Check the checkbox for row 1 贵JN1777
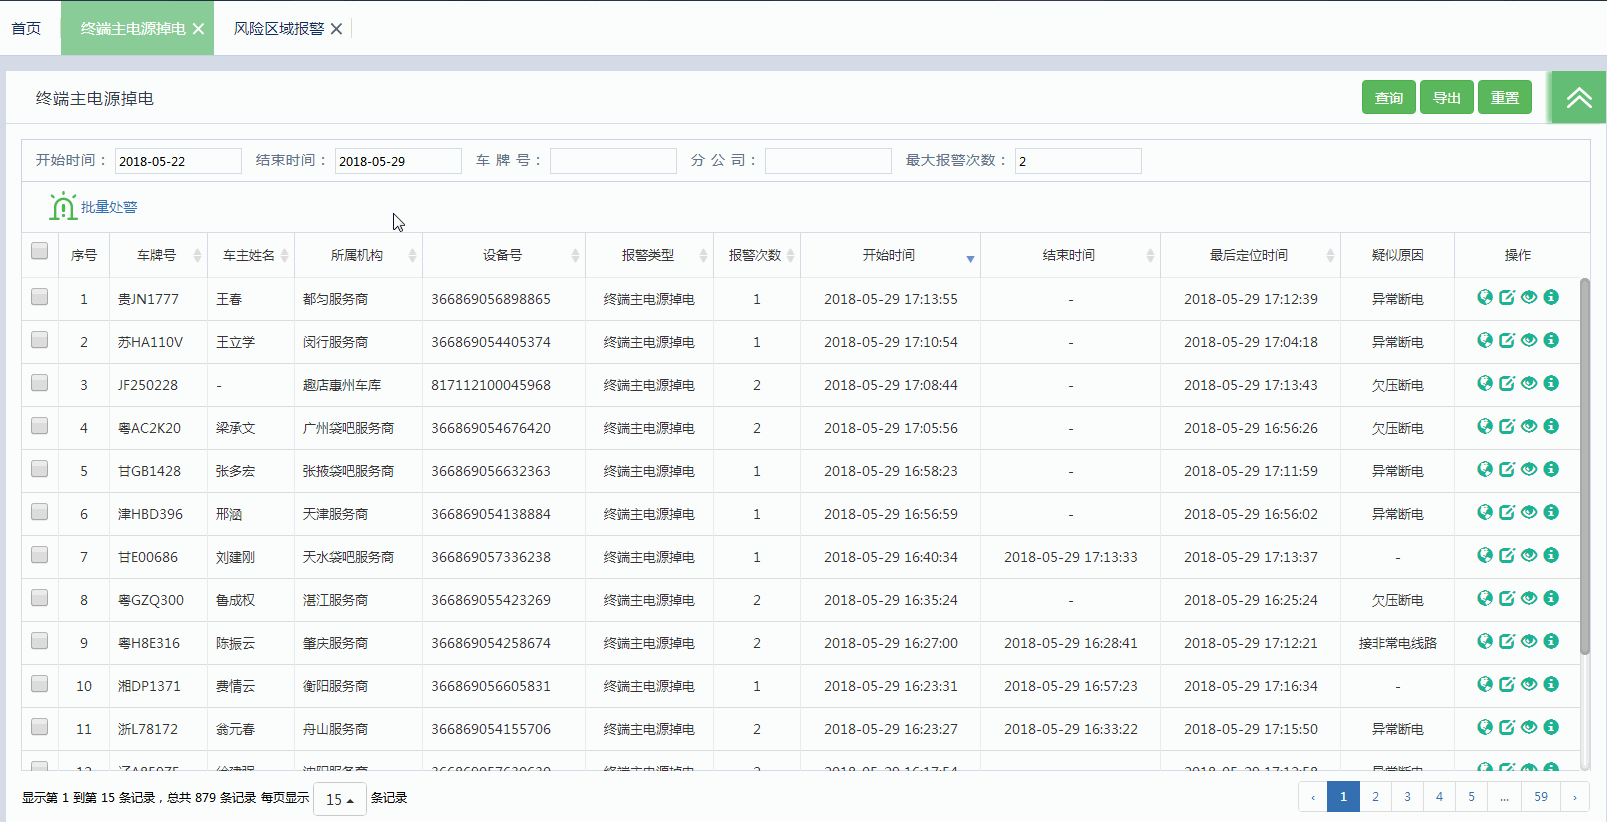Image resolution: width=1607 pixels, height=822 pixels. coord(40,297)
